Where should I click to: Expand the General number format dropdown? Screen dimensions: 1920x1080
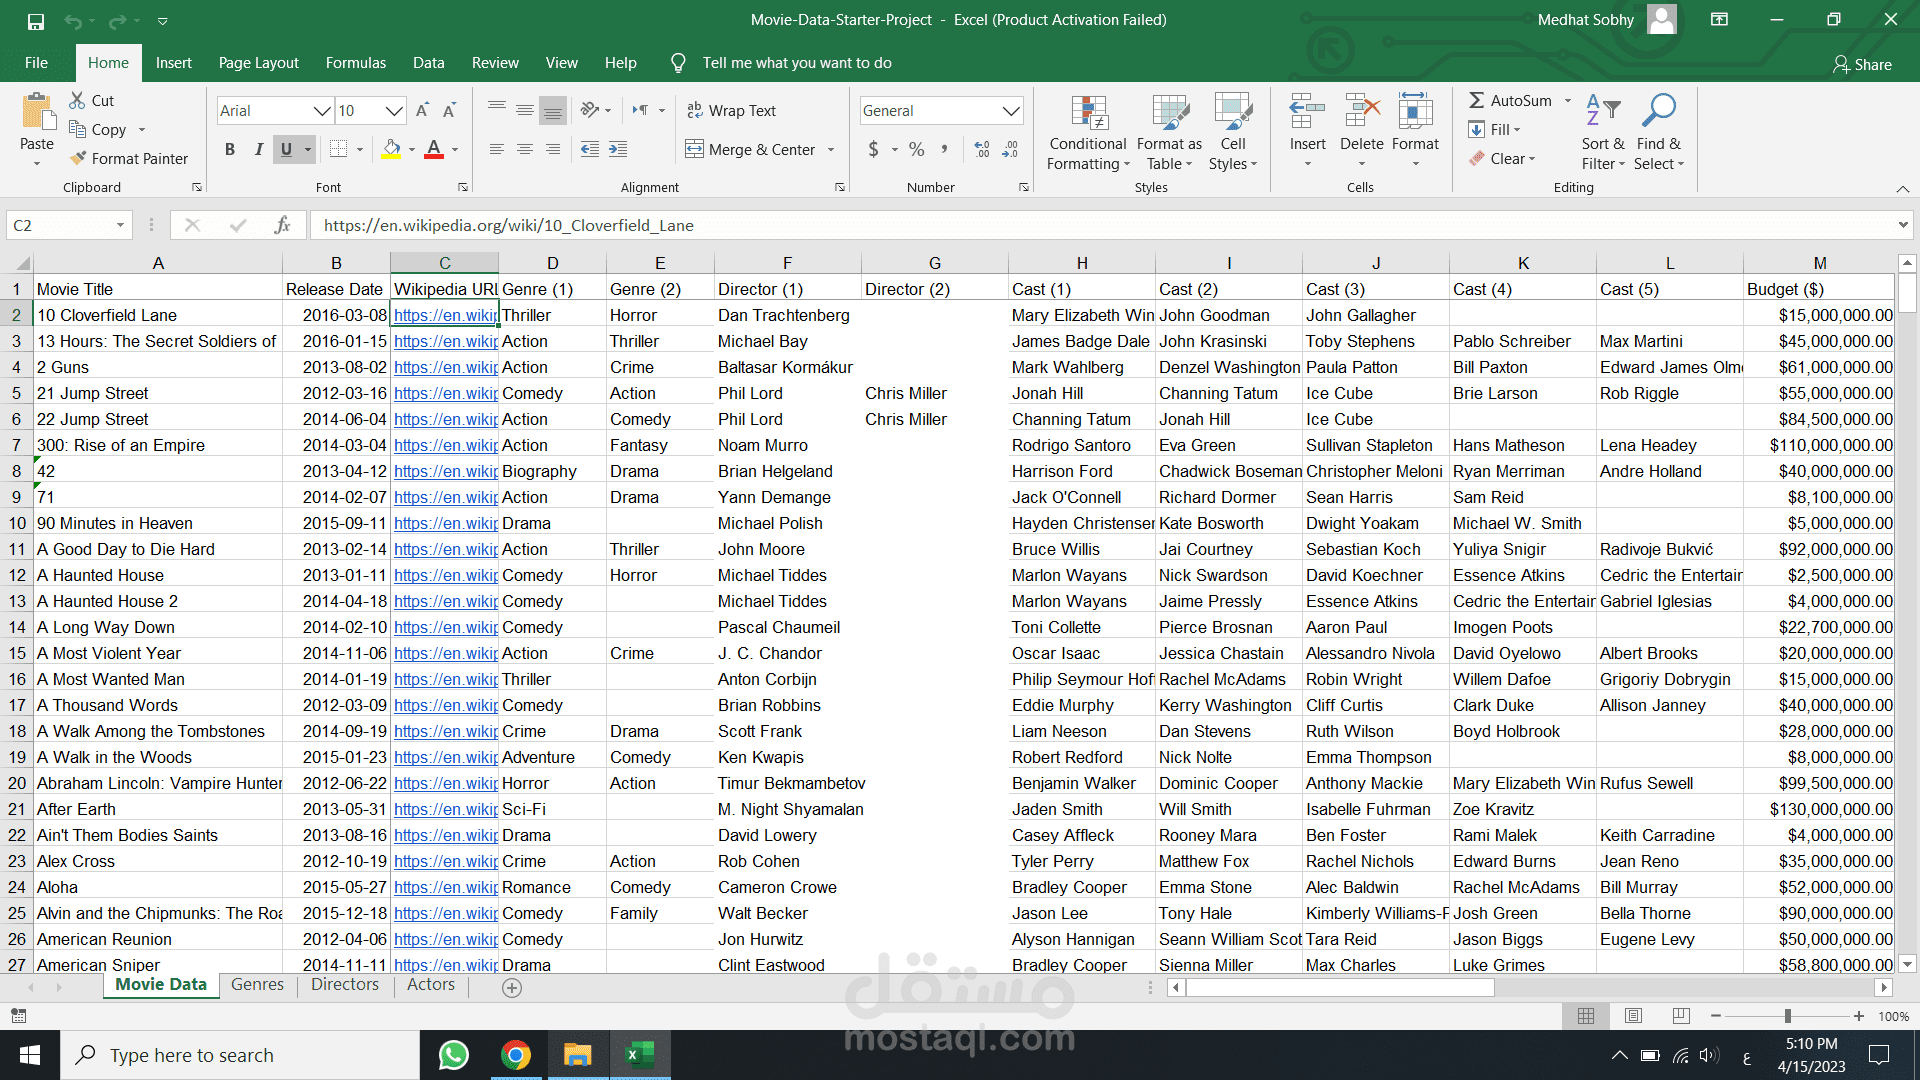click(1010, 110)
